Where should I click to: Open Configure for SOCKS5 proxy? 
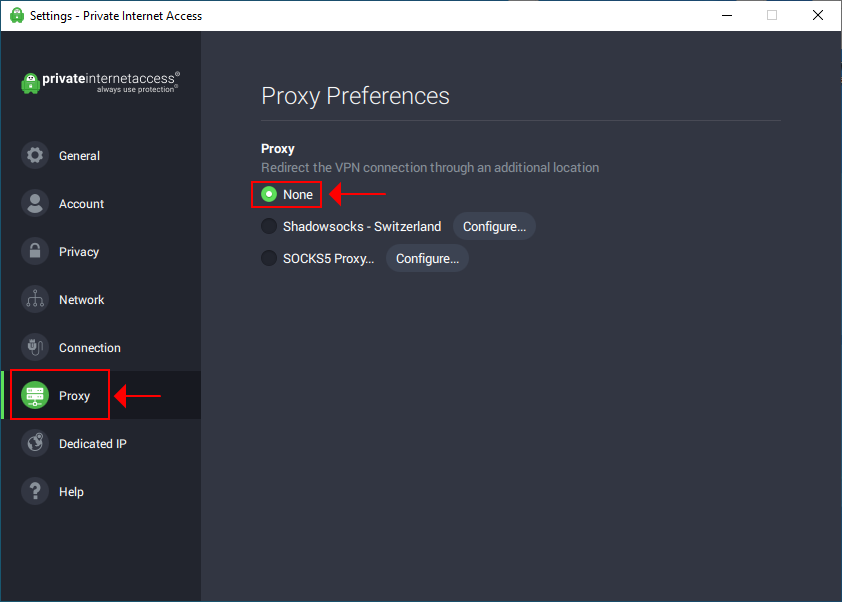coord(427,259)
